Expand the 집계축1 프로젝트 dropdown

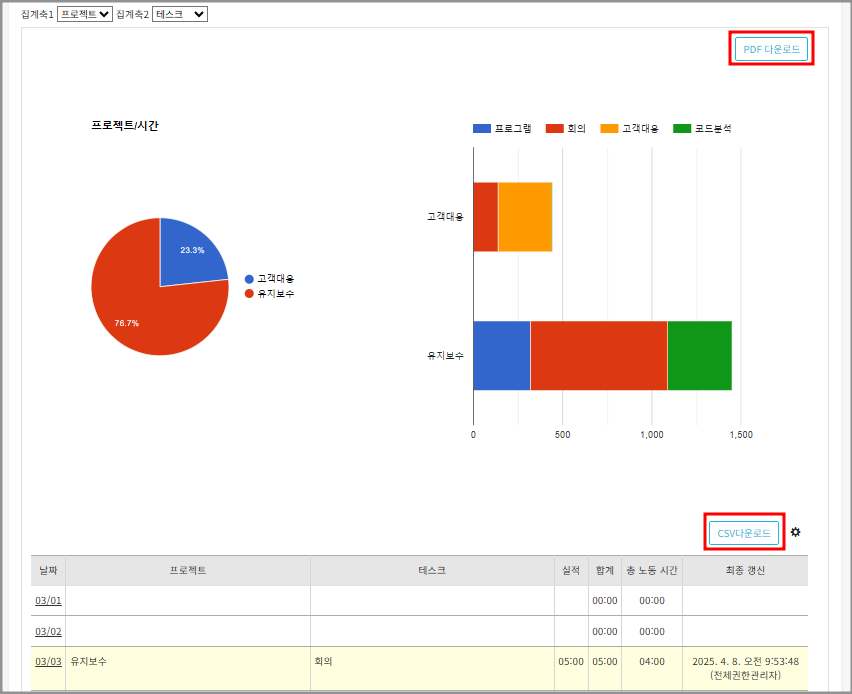coord(84,14)
